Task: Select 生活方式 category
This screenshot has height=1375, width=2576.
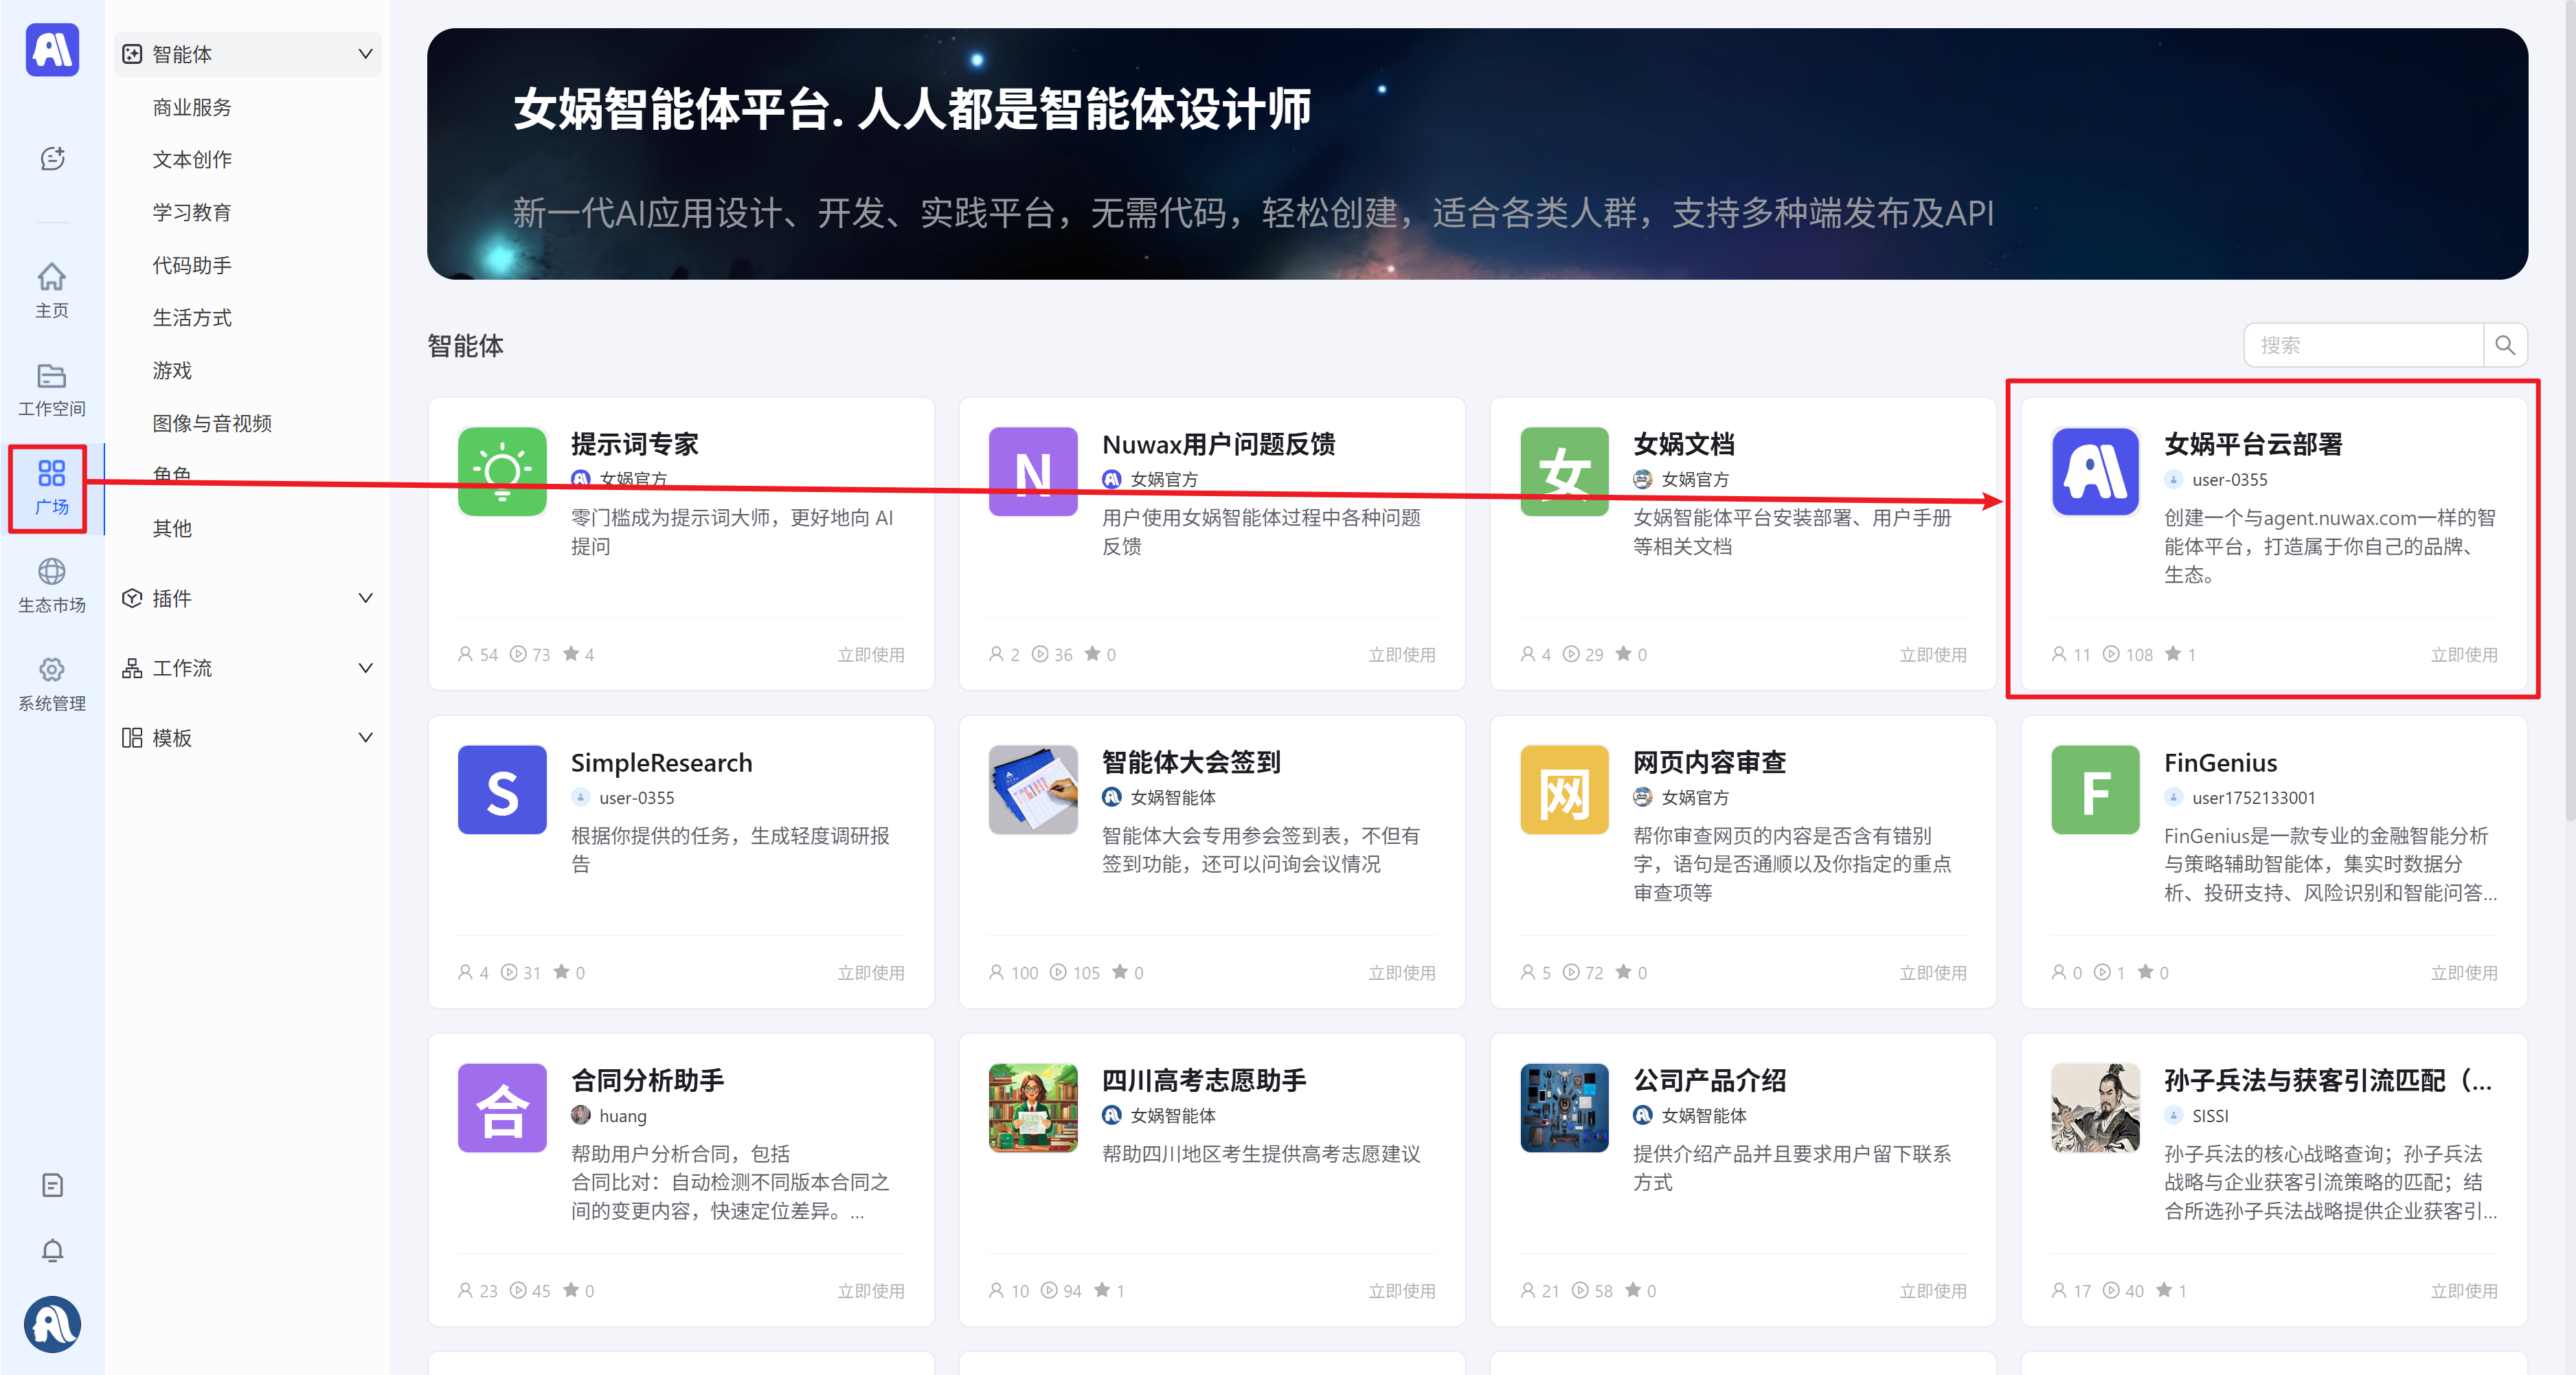Action: [192, 317]
